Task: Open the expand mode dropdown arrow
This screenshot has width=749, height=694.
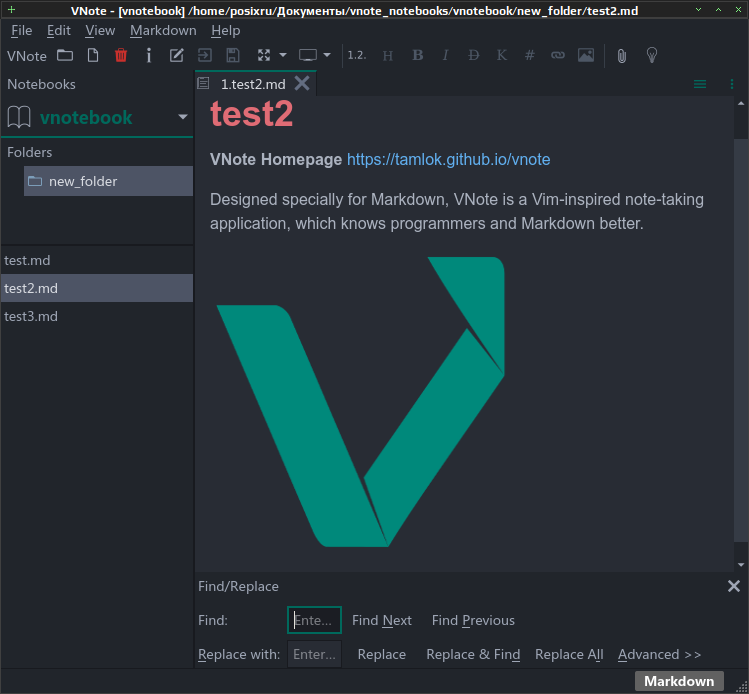Action: 283,55
